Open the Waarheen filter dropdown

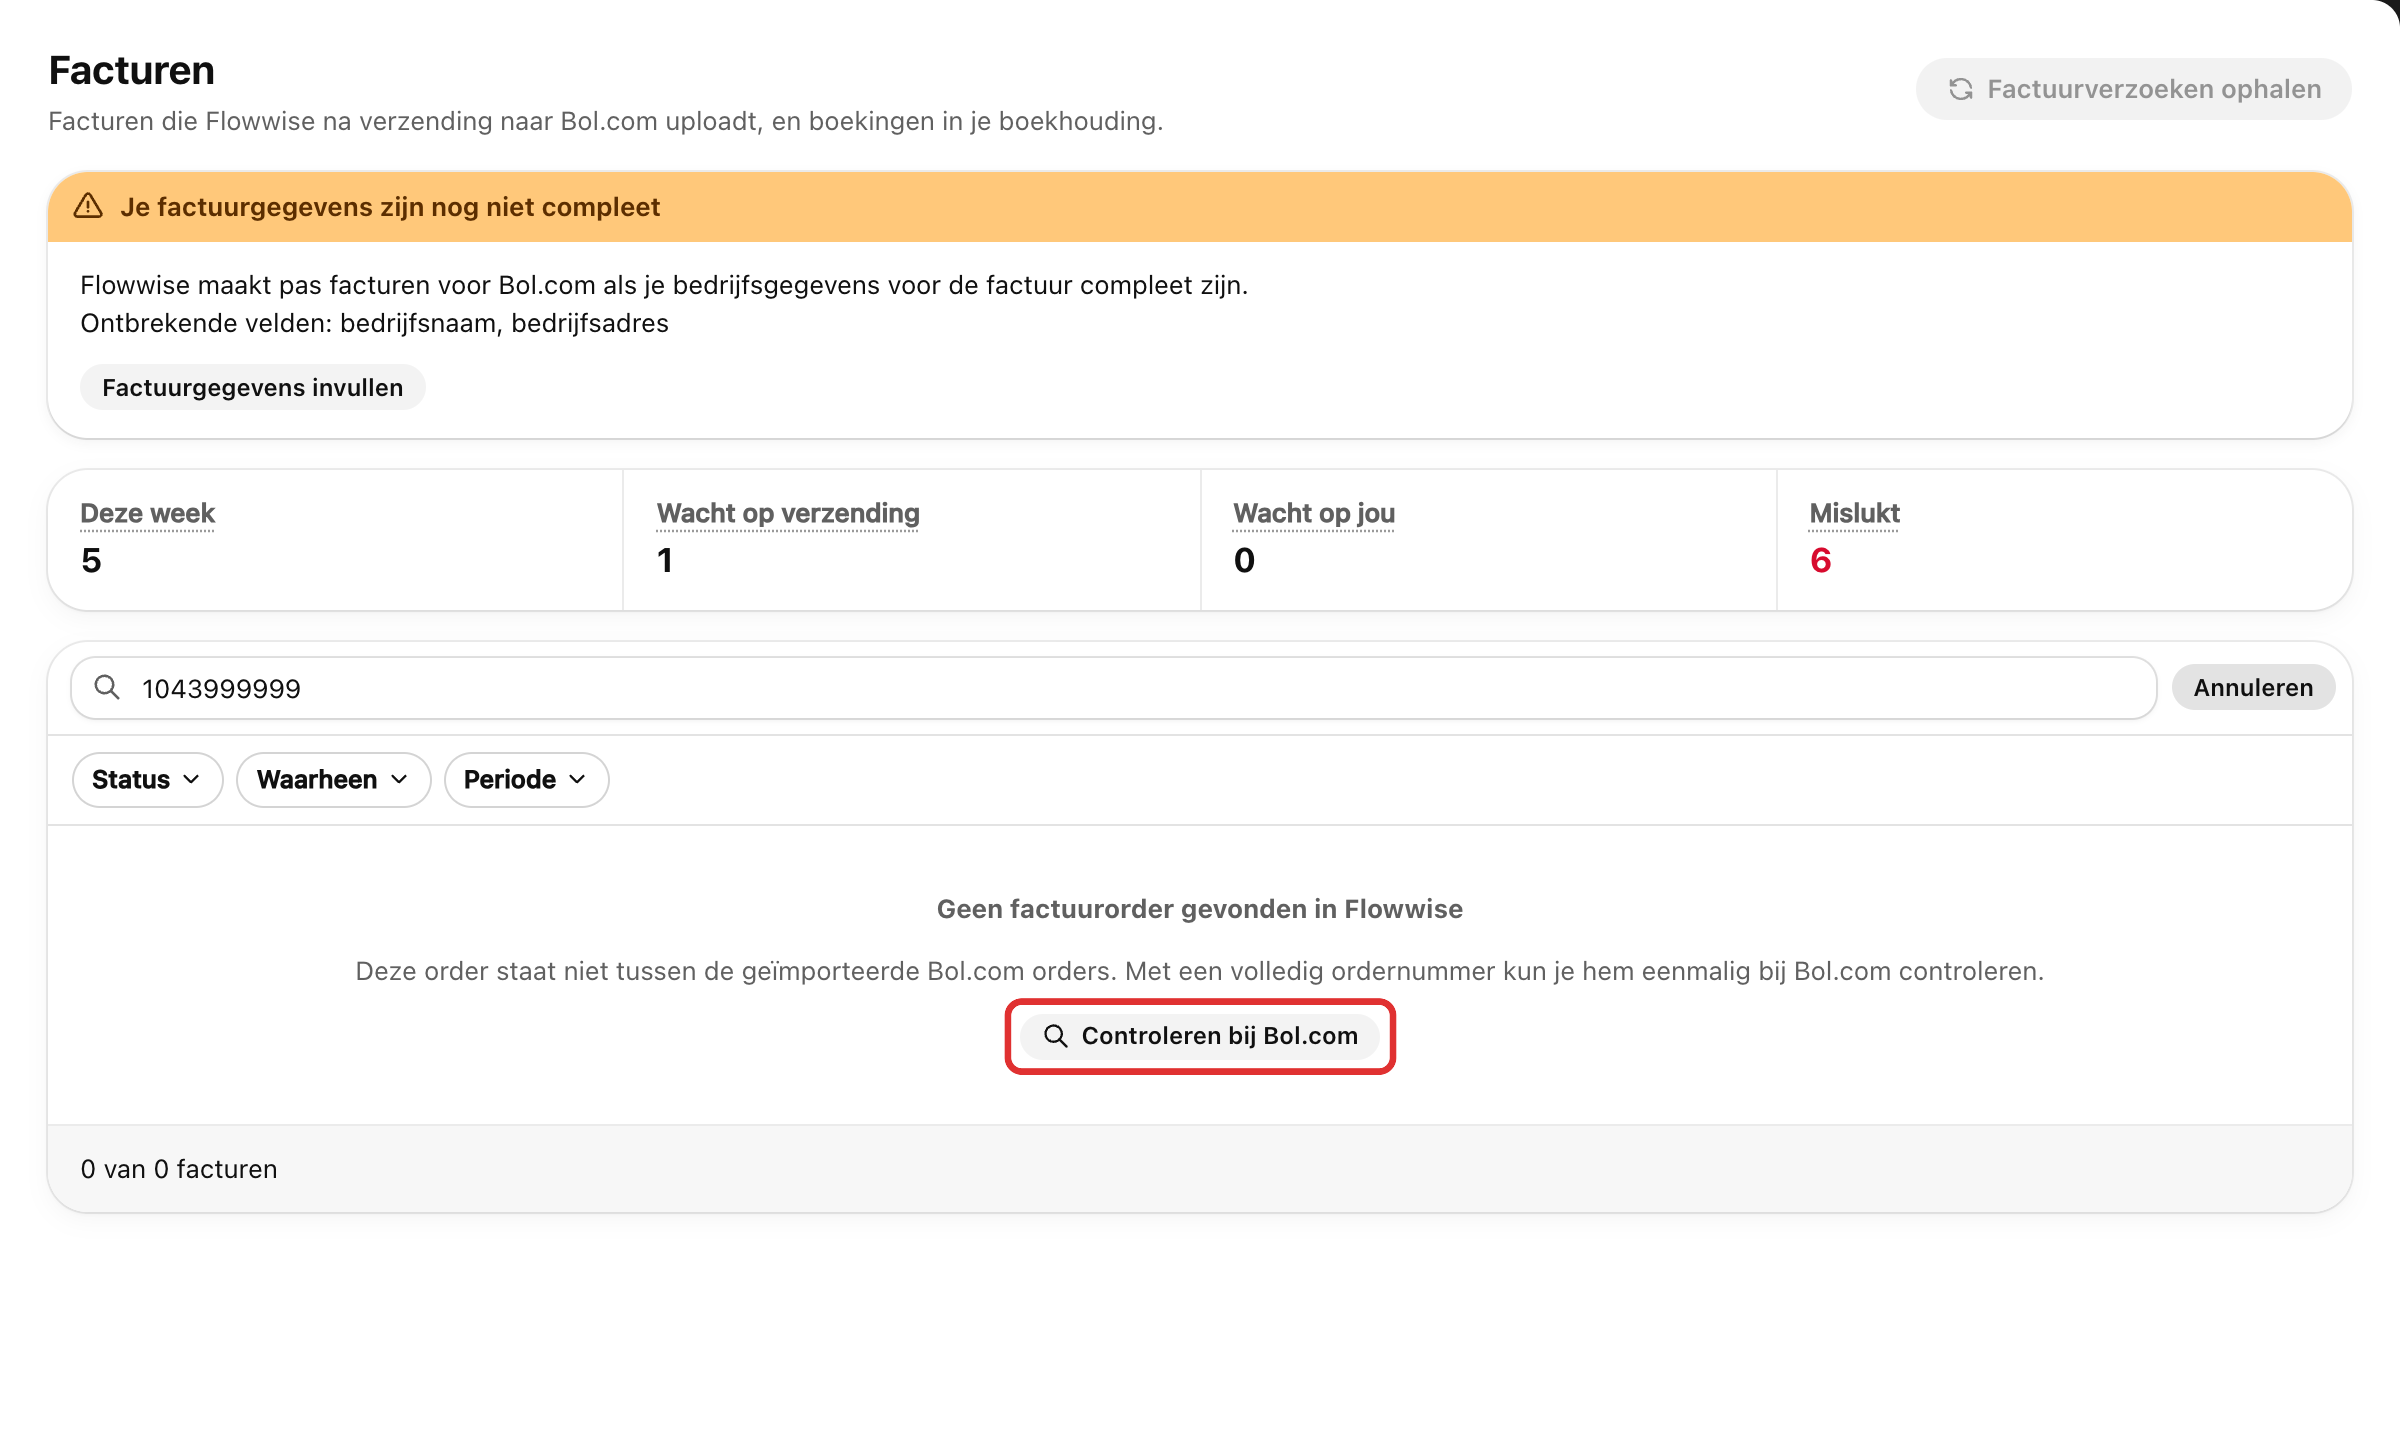click(x=333, y=780)
